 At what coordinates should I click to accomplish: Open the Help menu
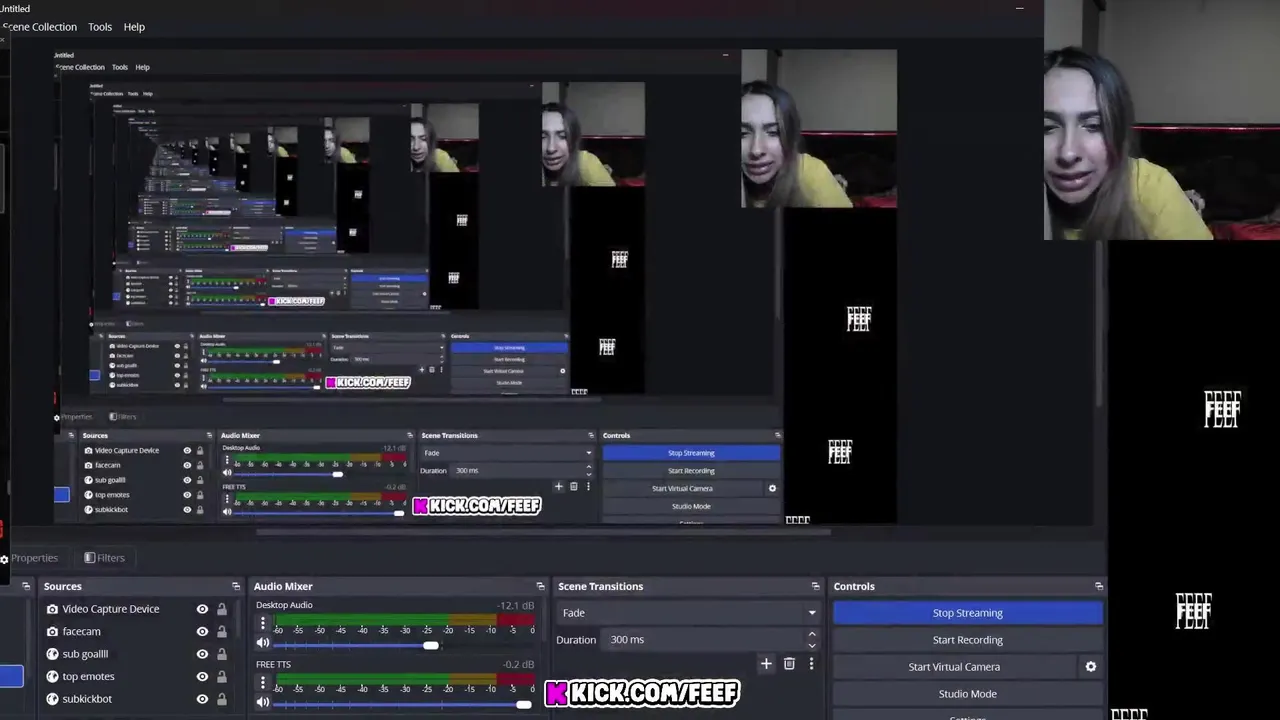[134, 27]
